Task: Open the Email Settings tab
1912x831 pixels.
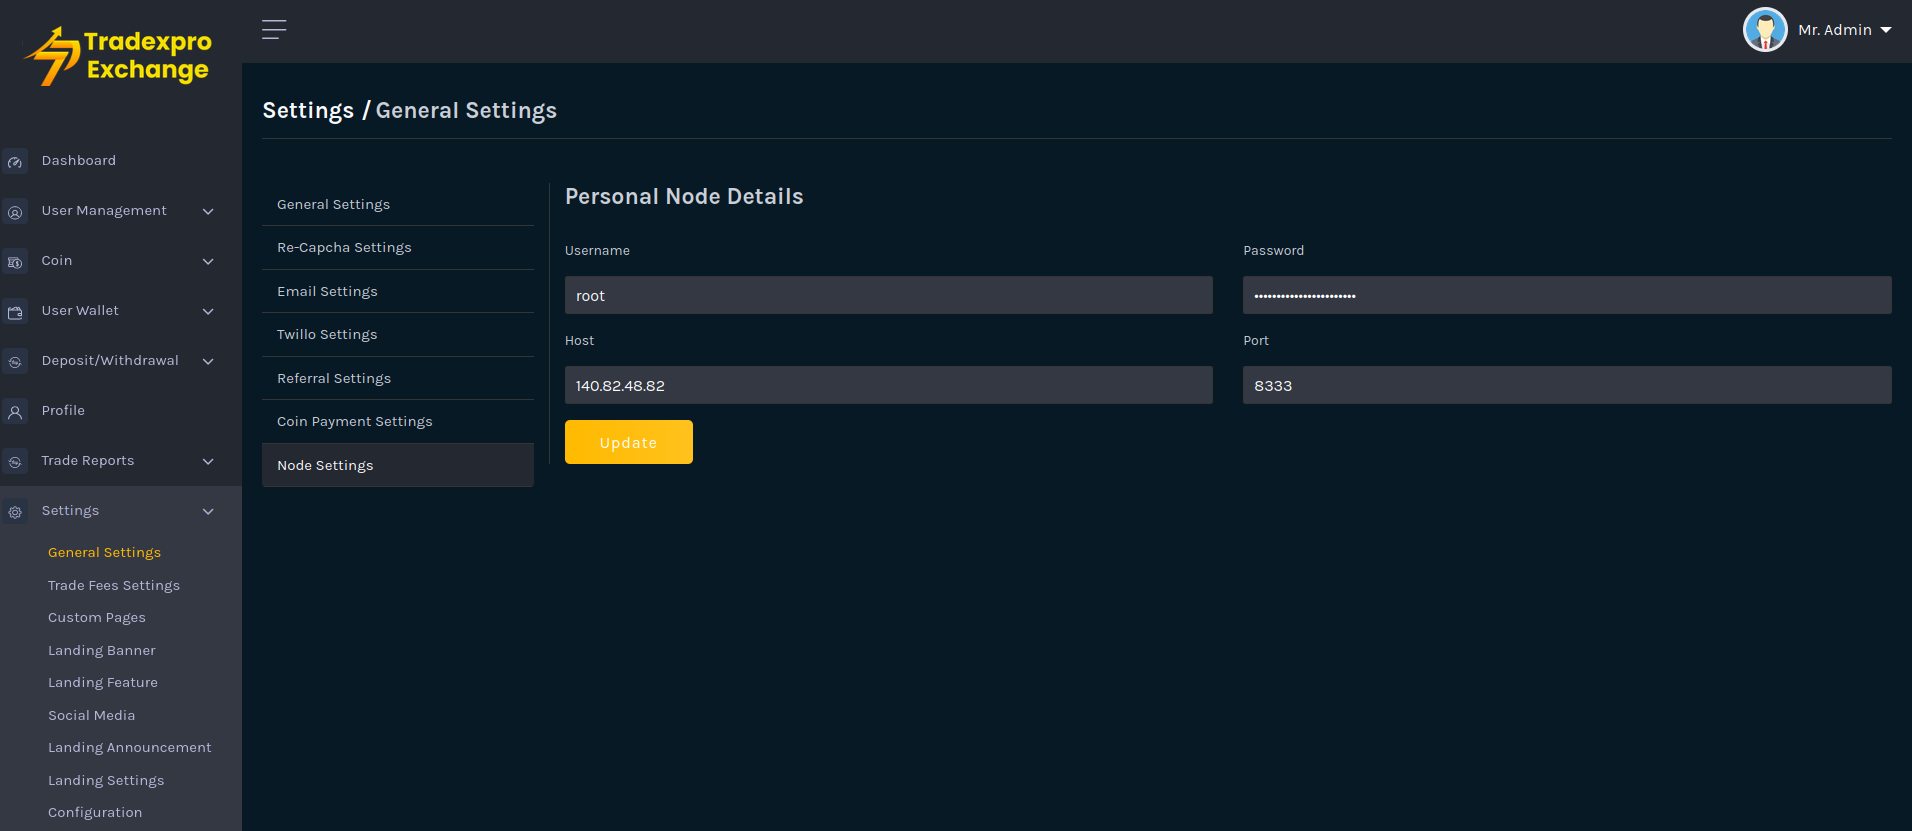Action: click(x=327, y=291)
